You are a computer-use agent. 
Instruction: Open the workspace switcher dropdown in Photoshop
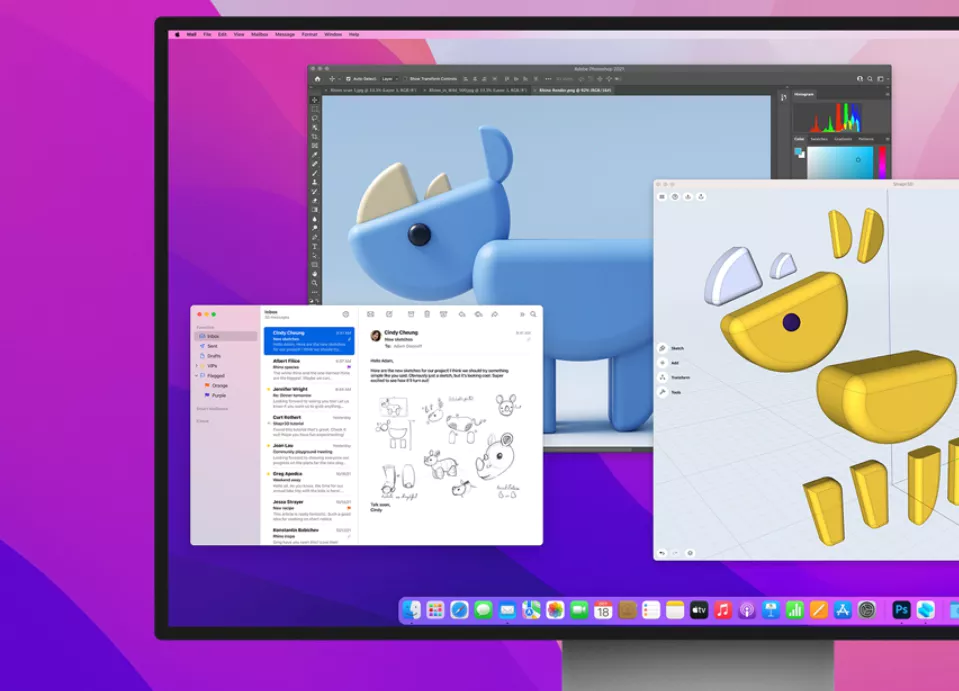point(882,79)
